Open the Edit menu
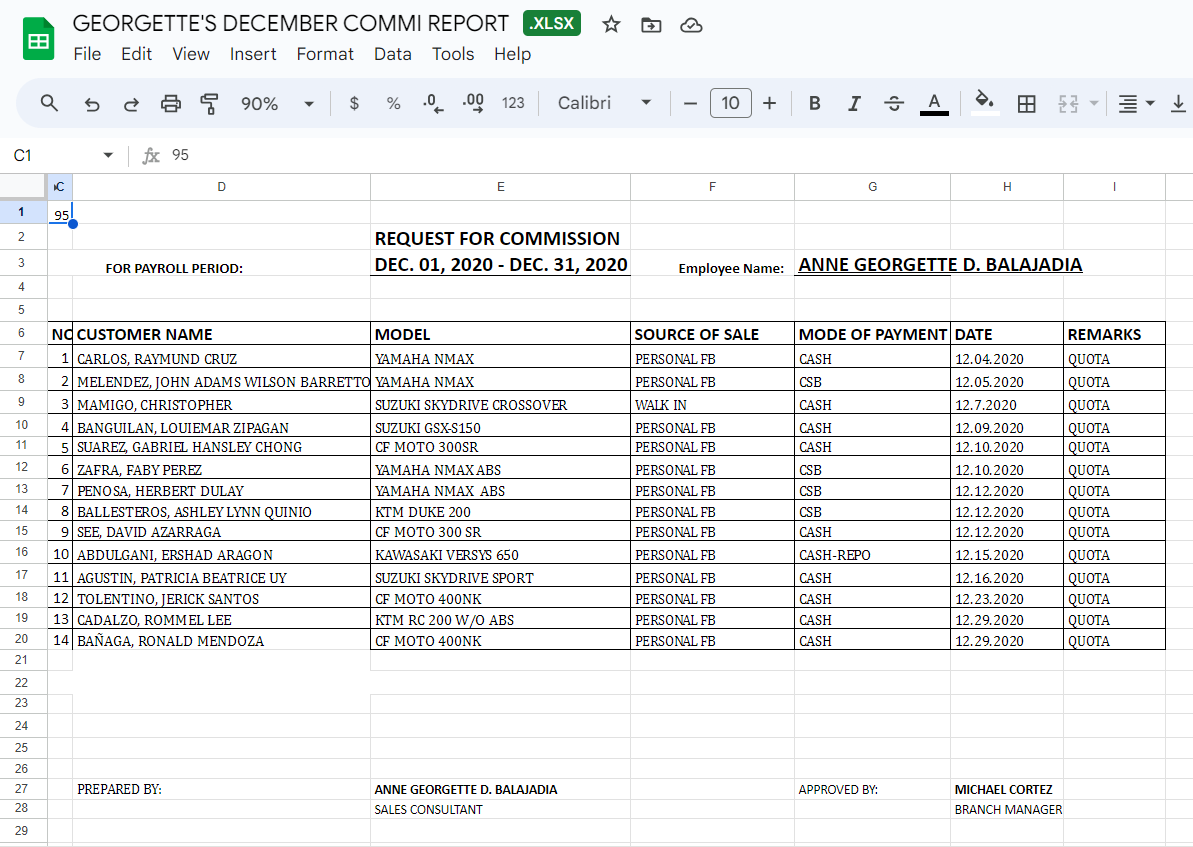 coord(136,54)
